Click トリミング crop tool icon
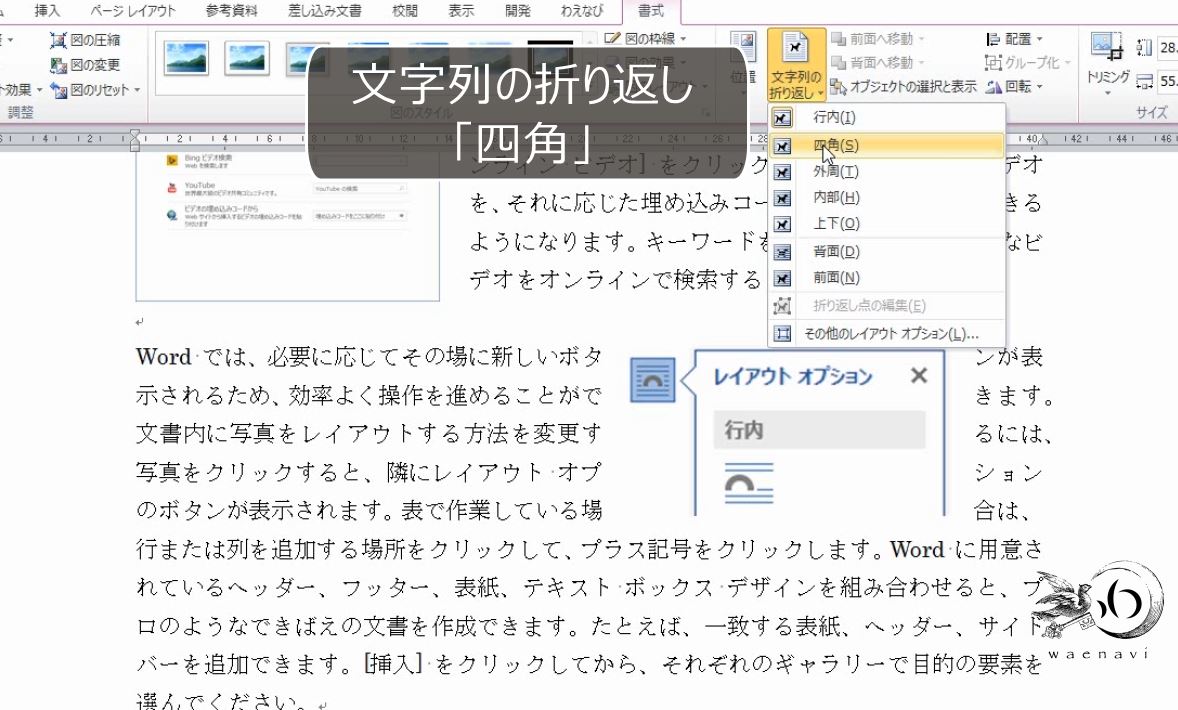The width and height of the screenshot is (1178, 710). pyautogui.click(x=1107, y=47)
